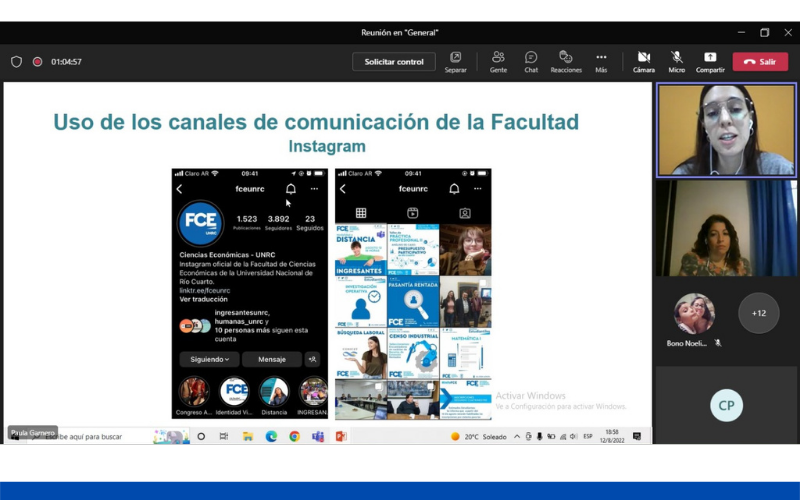The width and height of the screenshot is (800, 500).
Task: Open the linktr.ee/fceunrc link
Action: coord(205,290)
